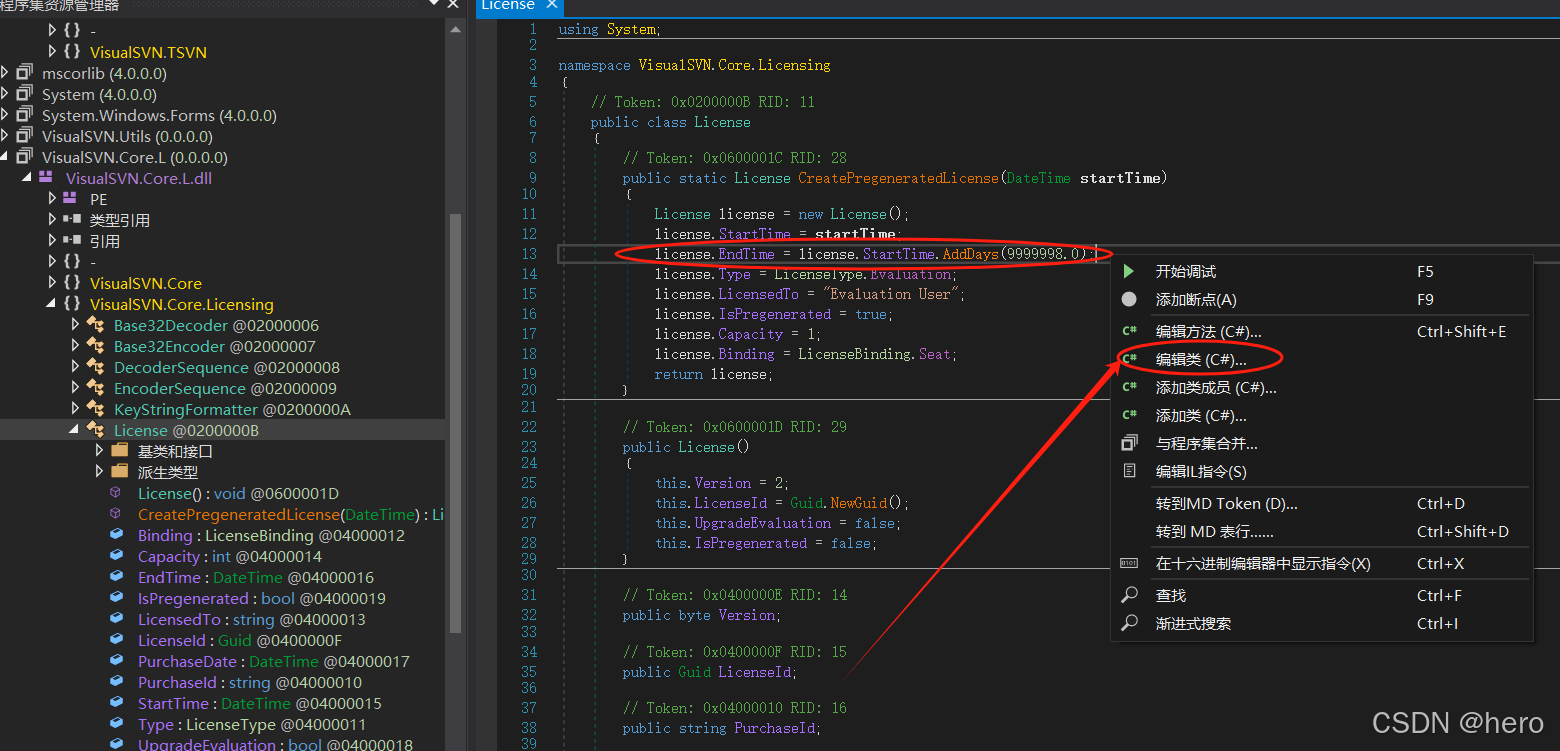Select StartTime : DateTime field in tree

(260, 703)
